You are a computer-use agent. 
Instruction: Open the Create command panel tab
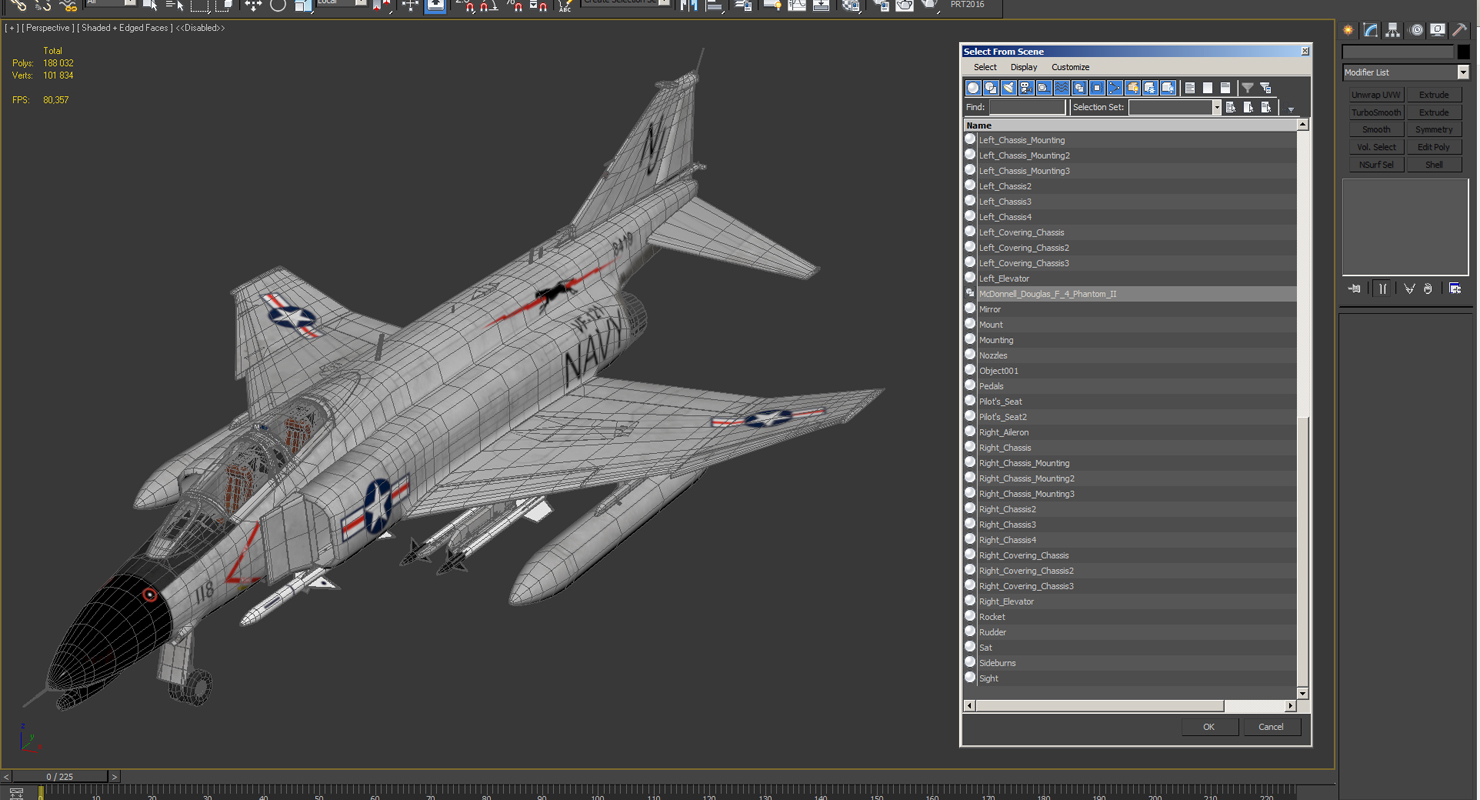(1348, 30)
